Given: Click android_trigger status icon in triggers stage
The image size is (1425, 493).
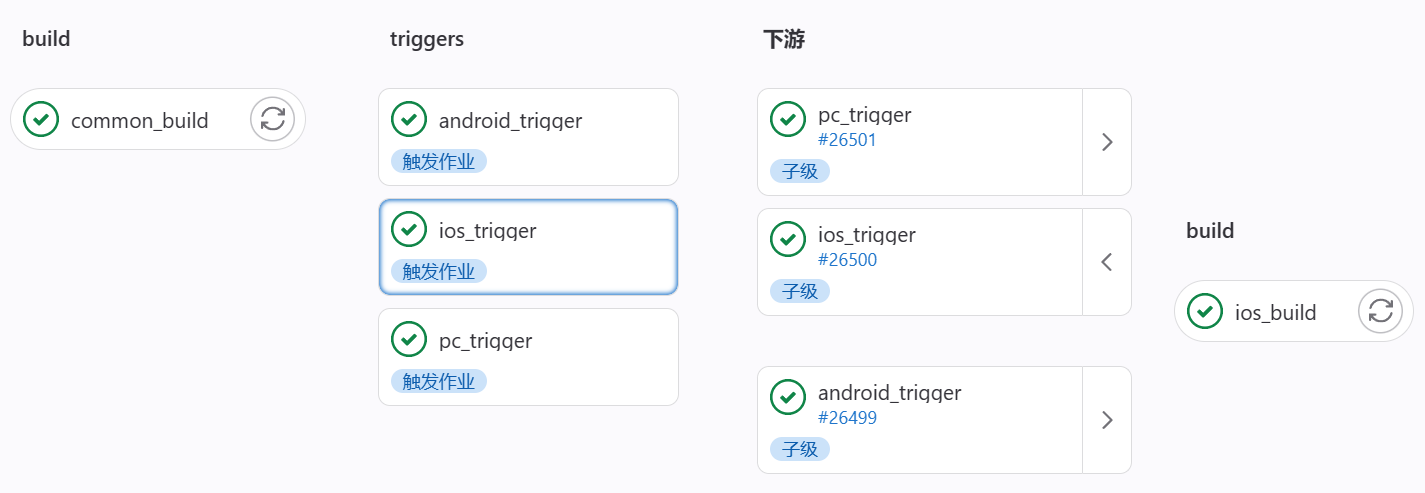Looking at the screenshot, I should coord(409,119).
